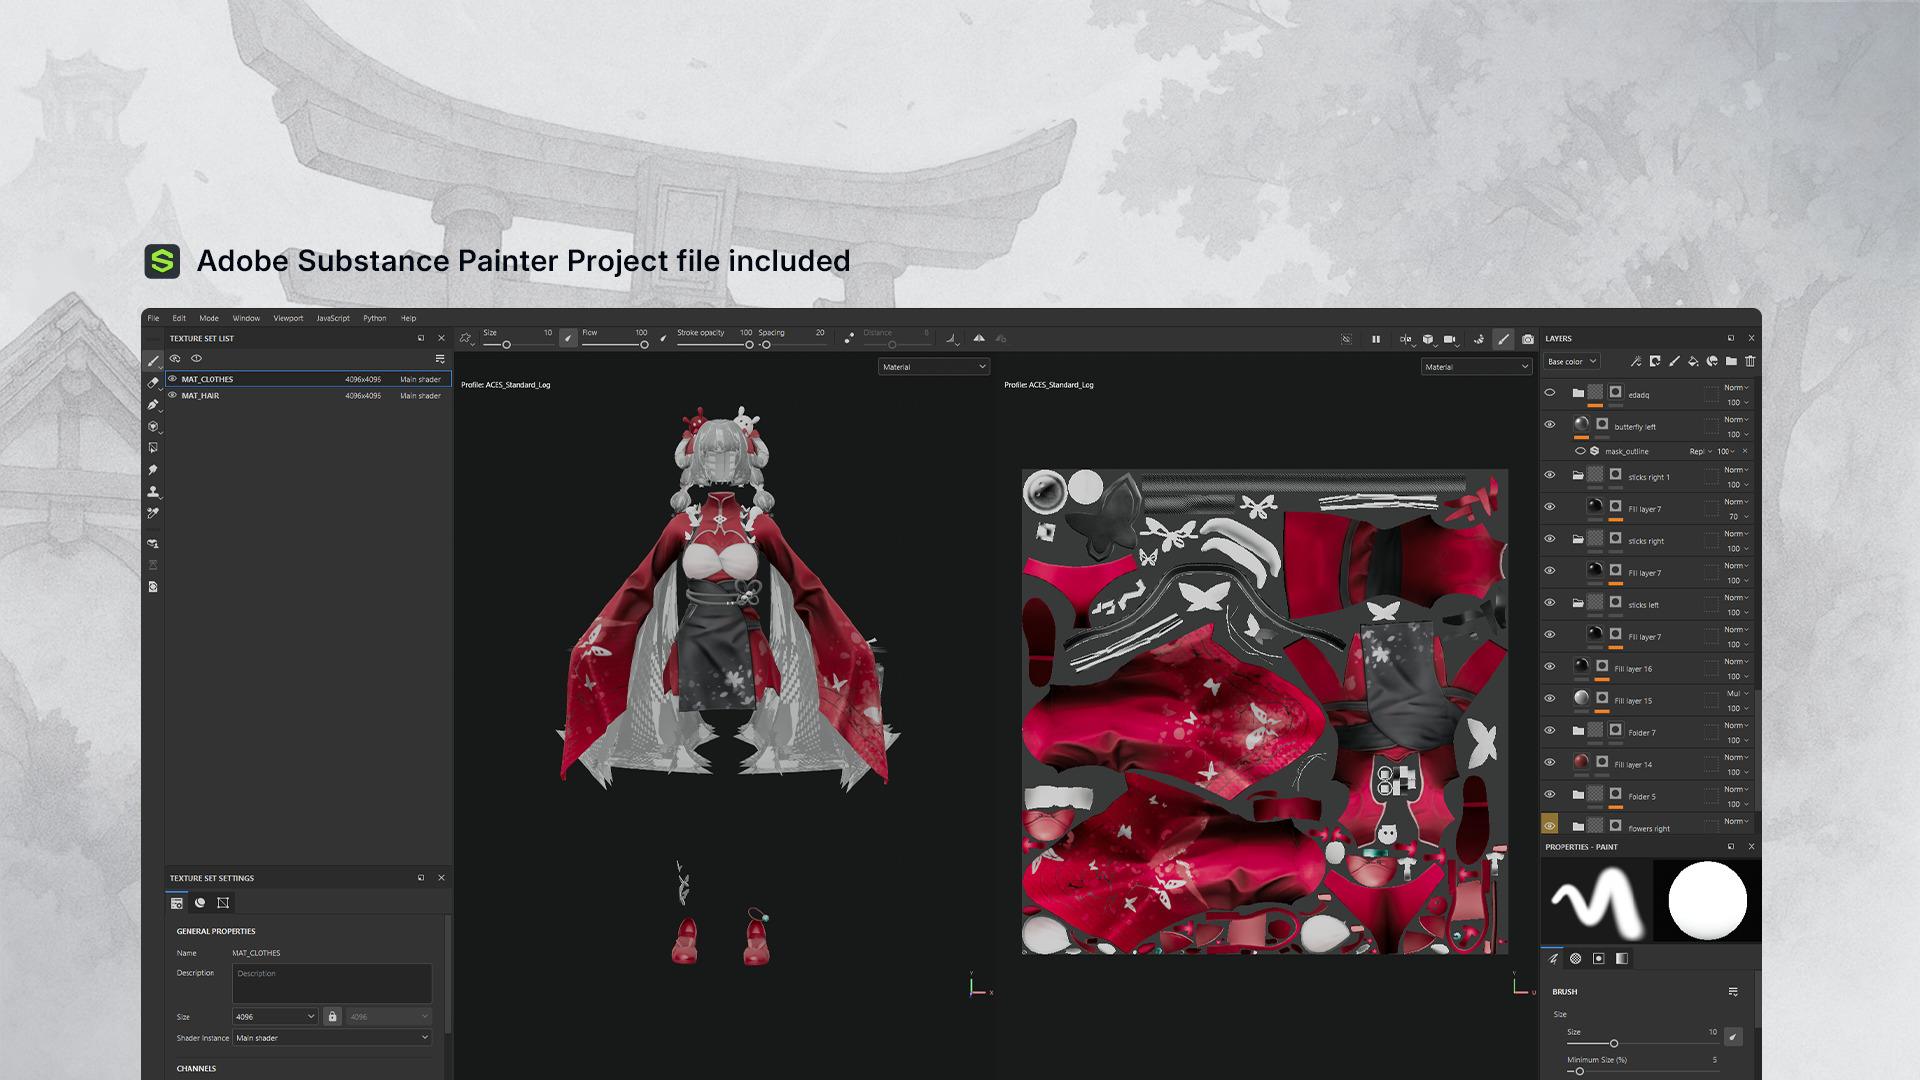Open the Python menu

[374, 318]
